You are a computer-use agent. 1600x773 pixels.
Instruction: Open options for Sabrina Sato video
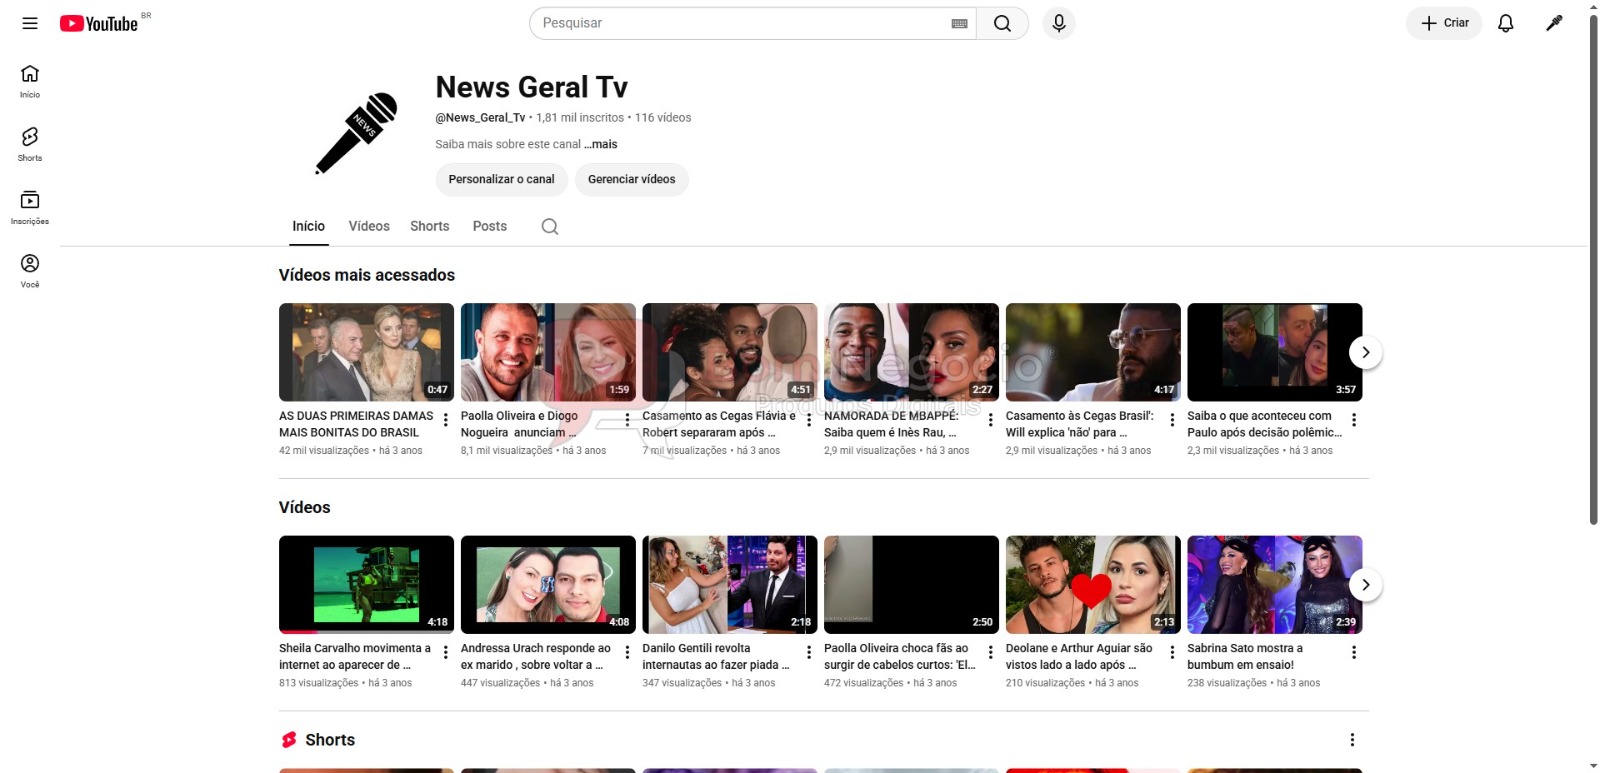point(1354,652)
